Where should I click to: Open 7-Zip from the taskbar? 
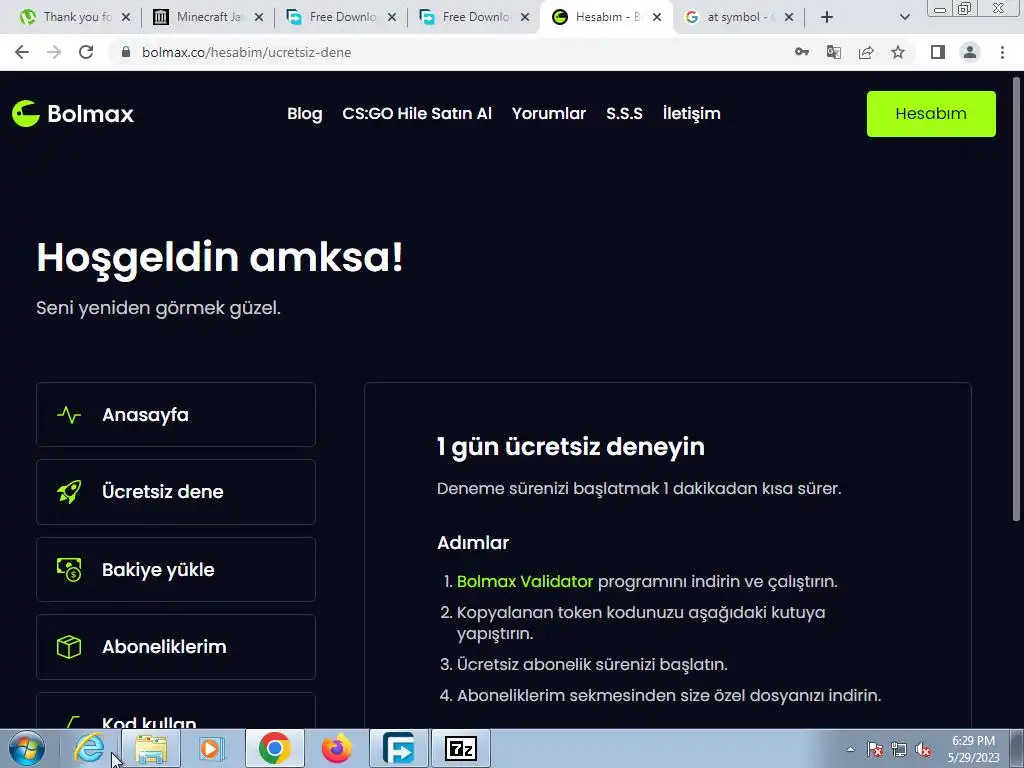click(460, 748)
